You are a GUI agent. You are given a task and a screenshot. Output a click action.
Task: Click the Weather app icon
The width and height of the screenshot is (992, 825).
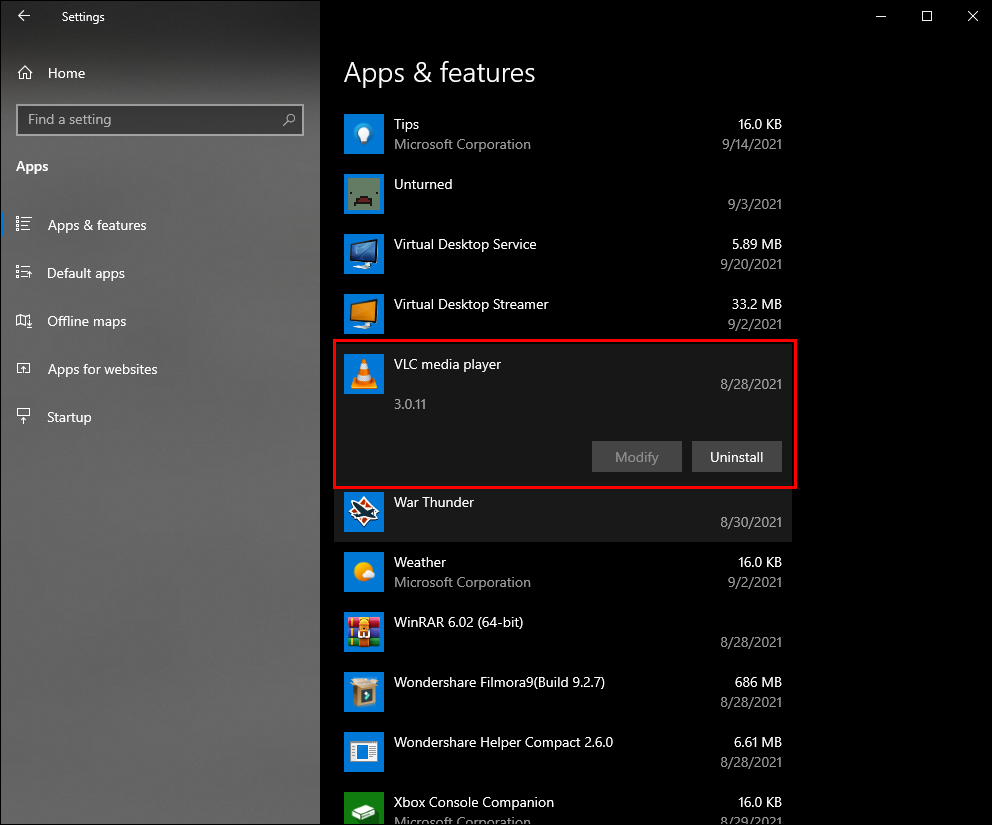tap(363, 572)
